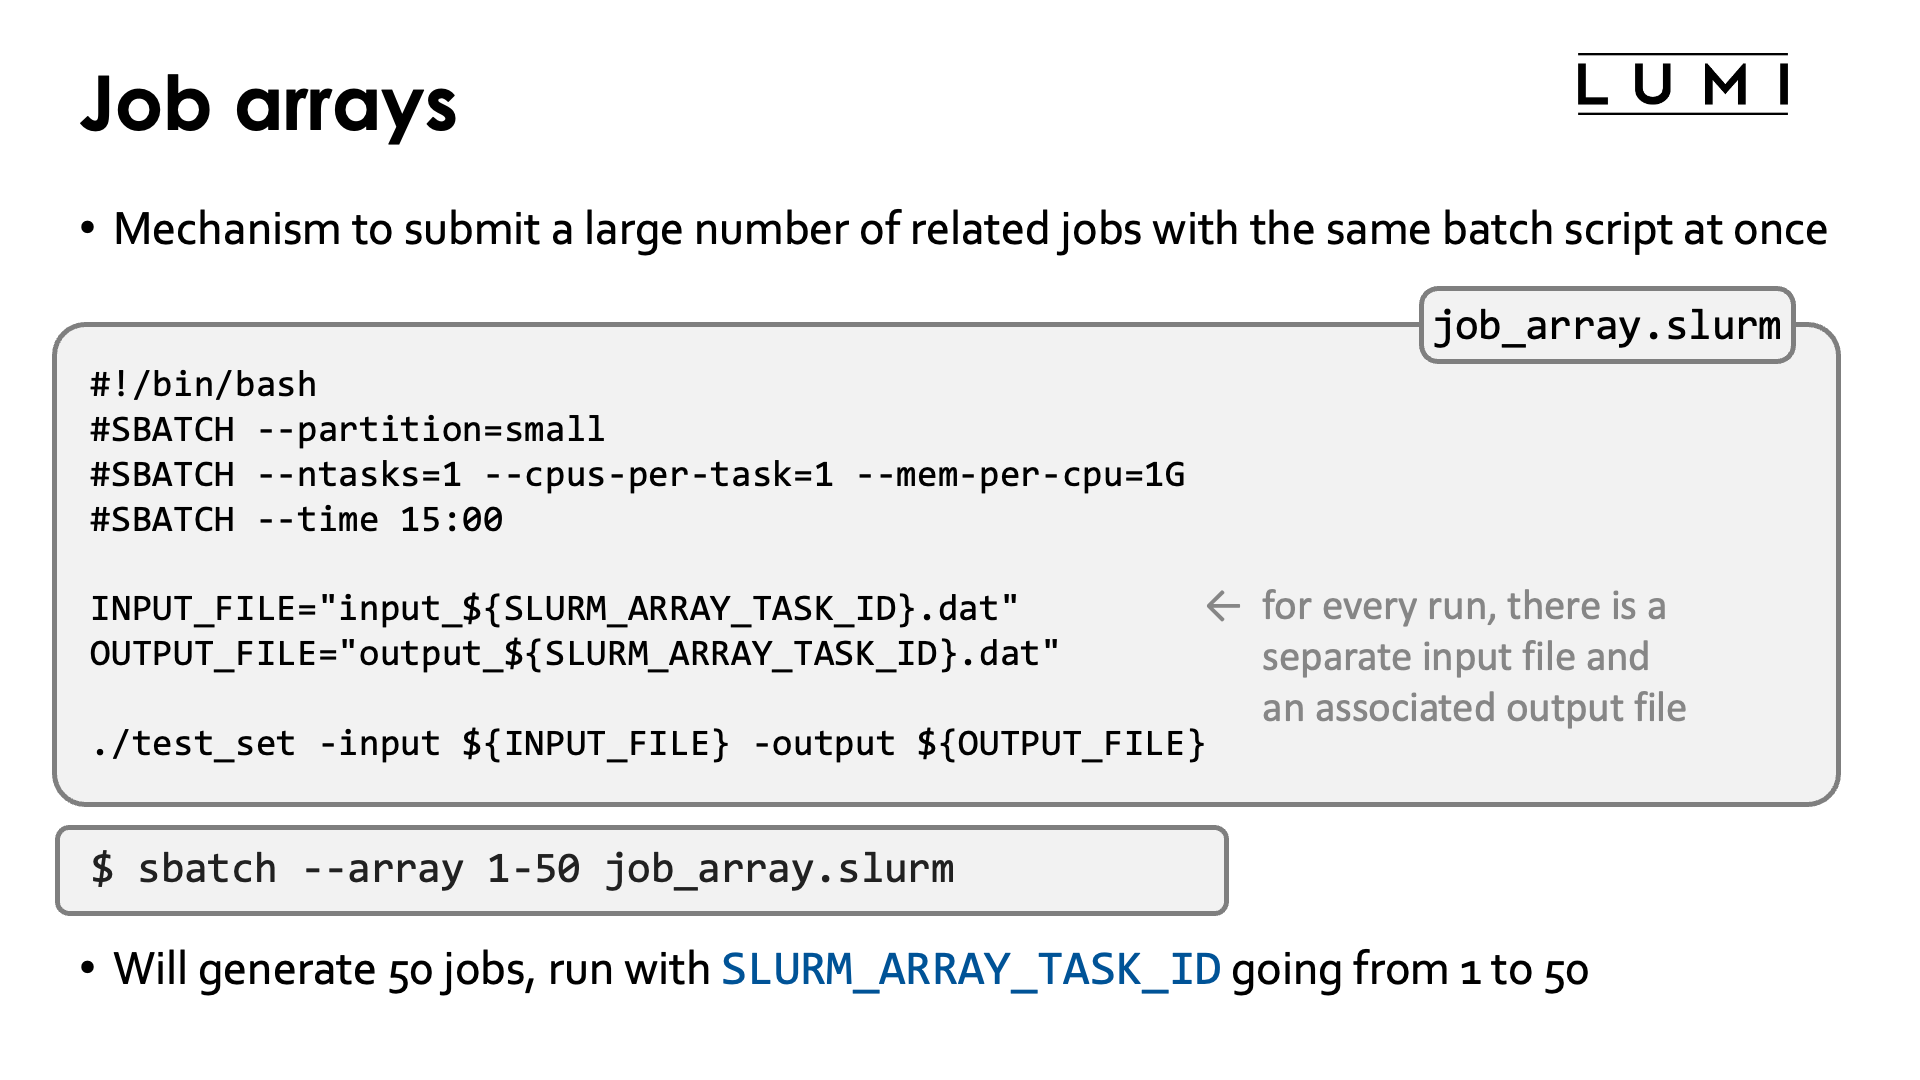This screenshot has width=1920, height=1080.
Task: Click the --time 15:00 SBATCH line
Action: click(296, 520)
